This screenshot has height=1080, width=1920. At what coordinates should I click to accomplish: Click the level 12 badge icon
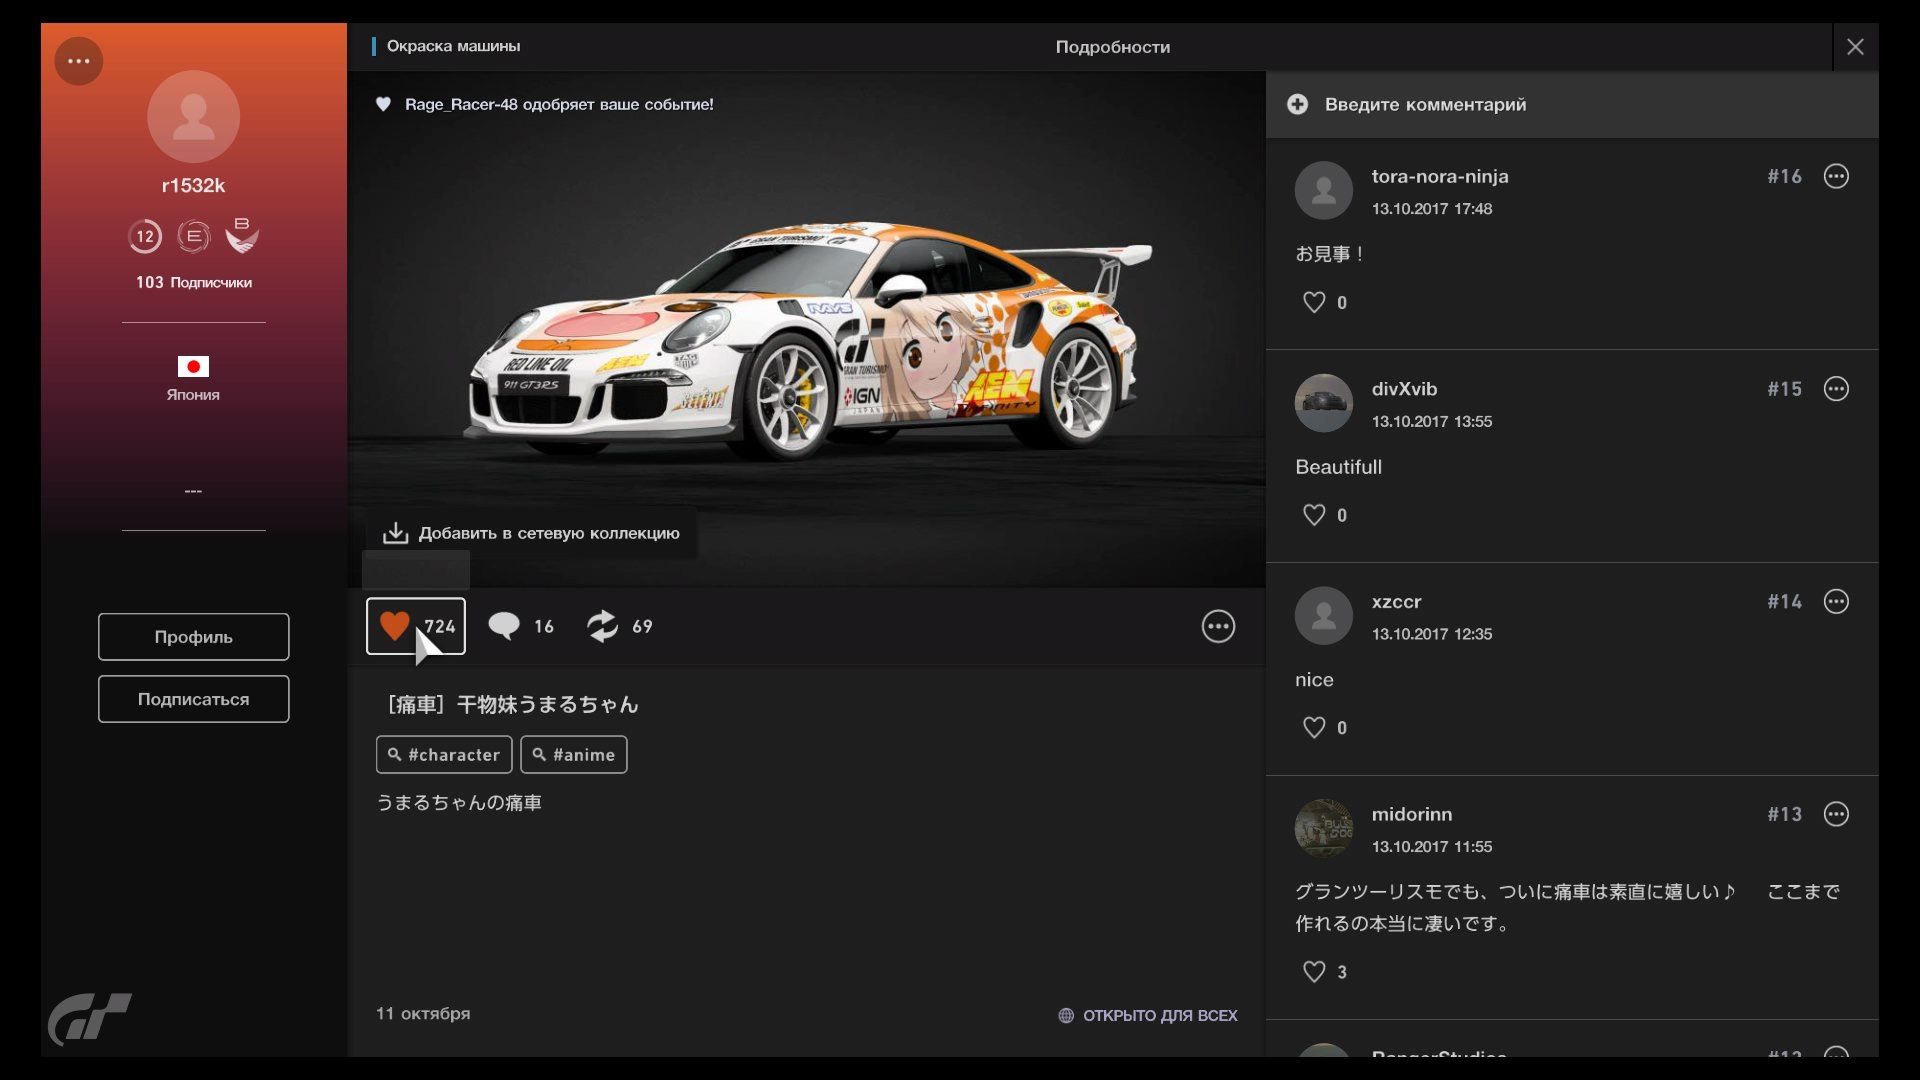[145, 237]
